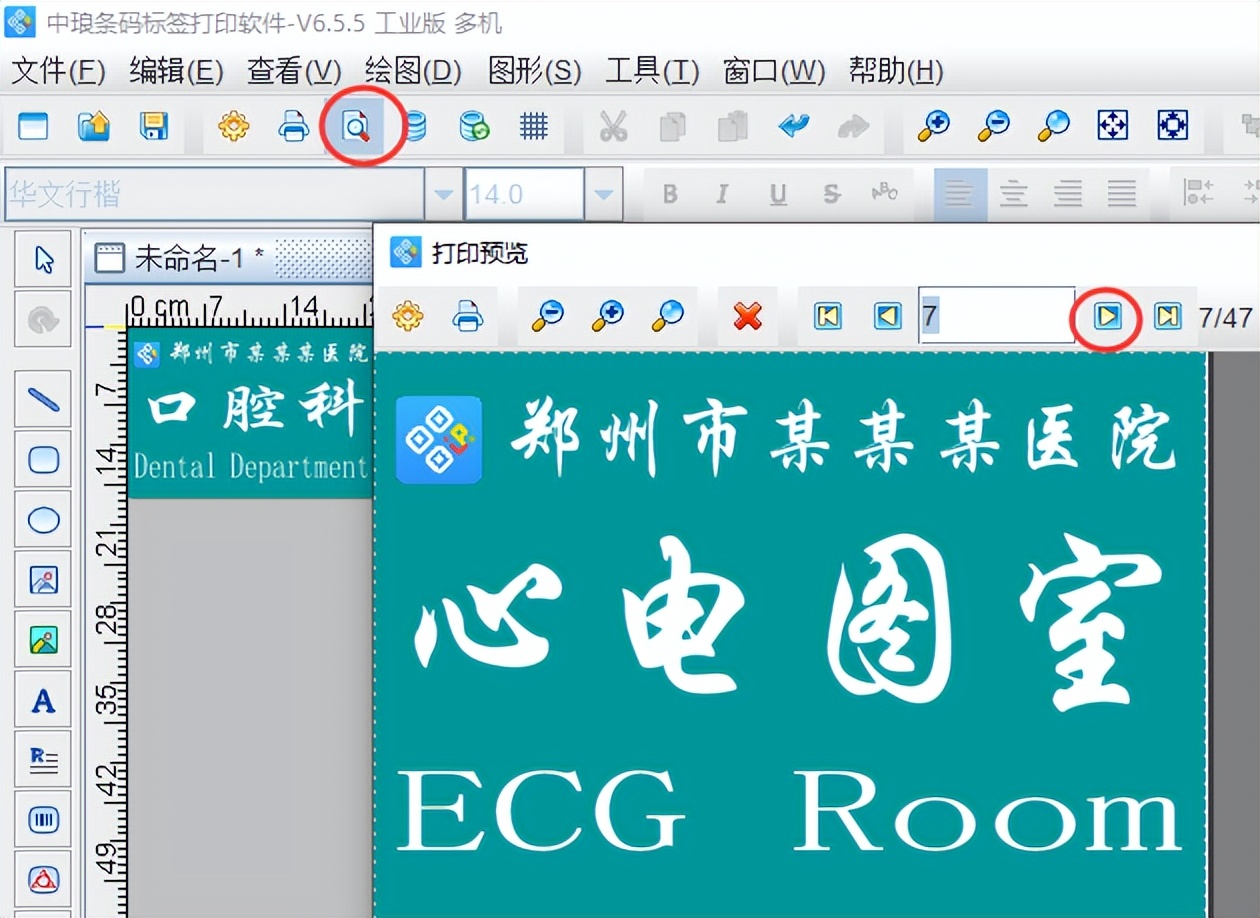
Task: Open document settings gear in main toolbar
Action: [234, 126]
